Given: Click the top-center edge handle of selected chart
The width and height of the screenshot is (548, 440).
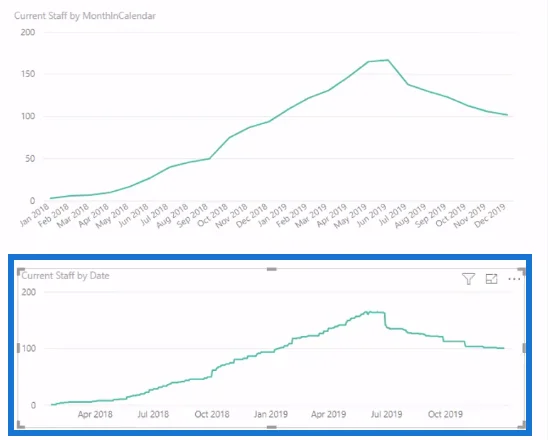Looking at the screenshot, I should pyautogui.click(x=272, y=269).
